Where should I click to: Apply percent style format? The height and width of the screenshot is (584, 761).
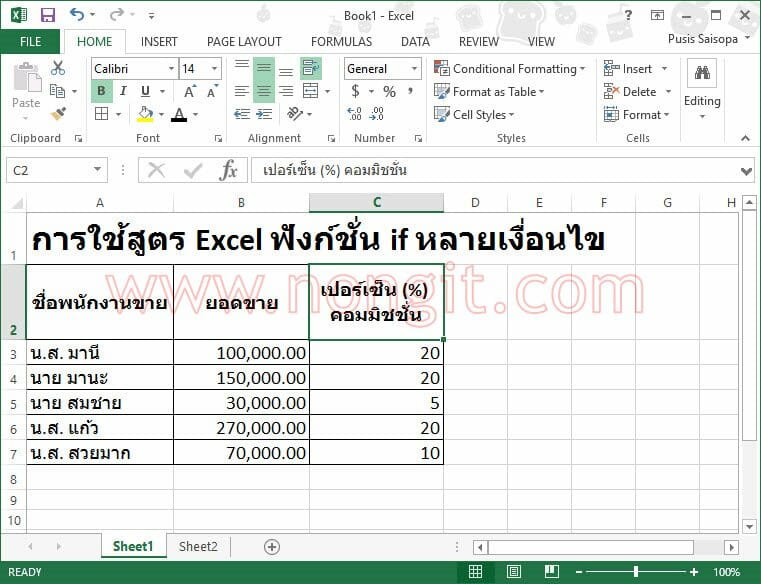[x=389, y=91]
